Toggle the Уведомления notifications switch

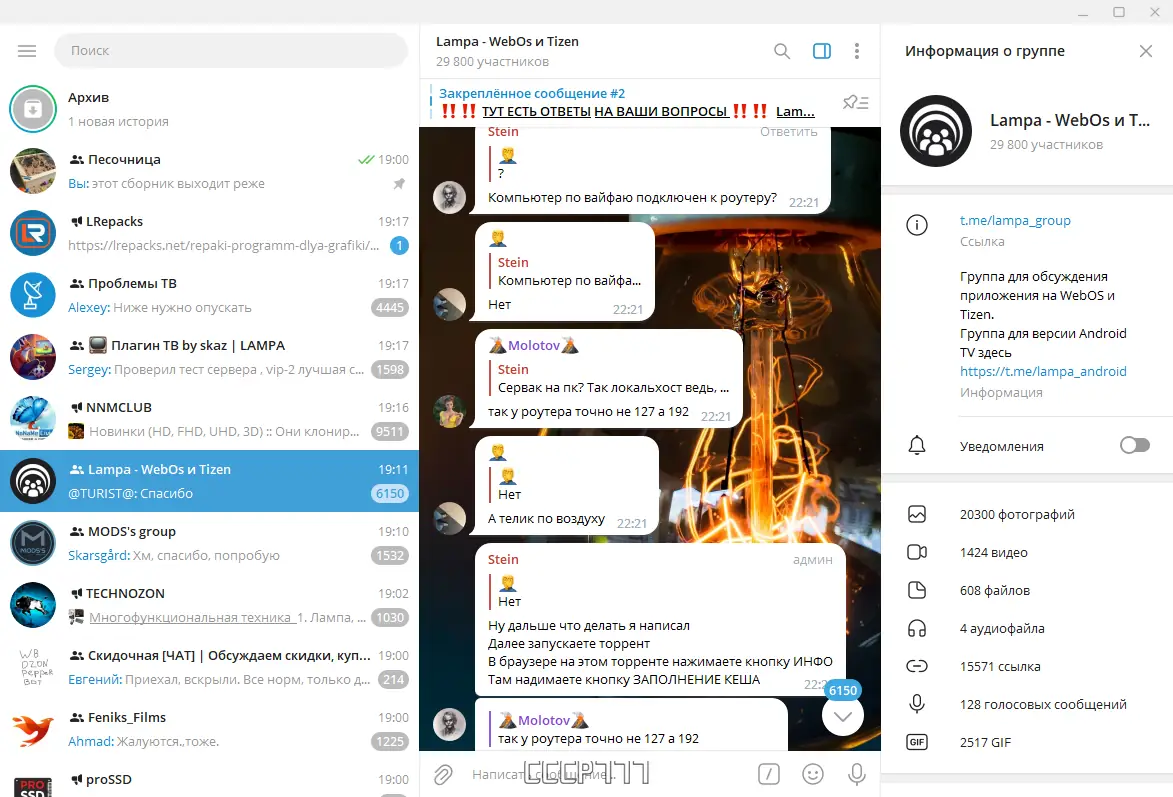[x=1134, y=445]
